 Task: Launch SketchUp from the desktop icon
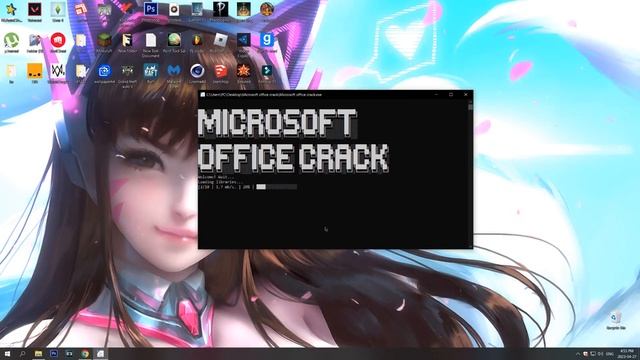[x=220, y=71]
